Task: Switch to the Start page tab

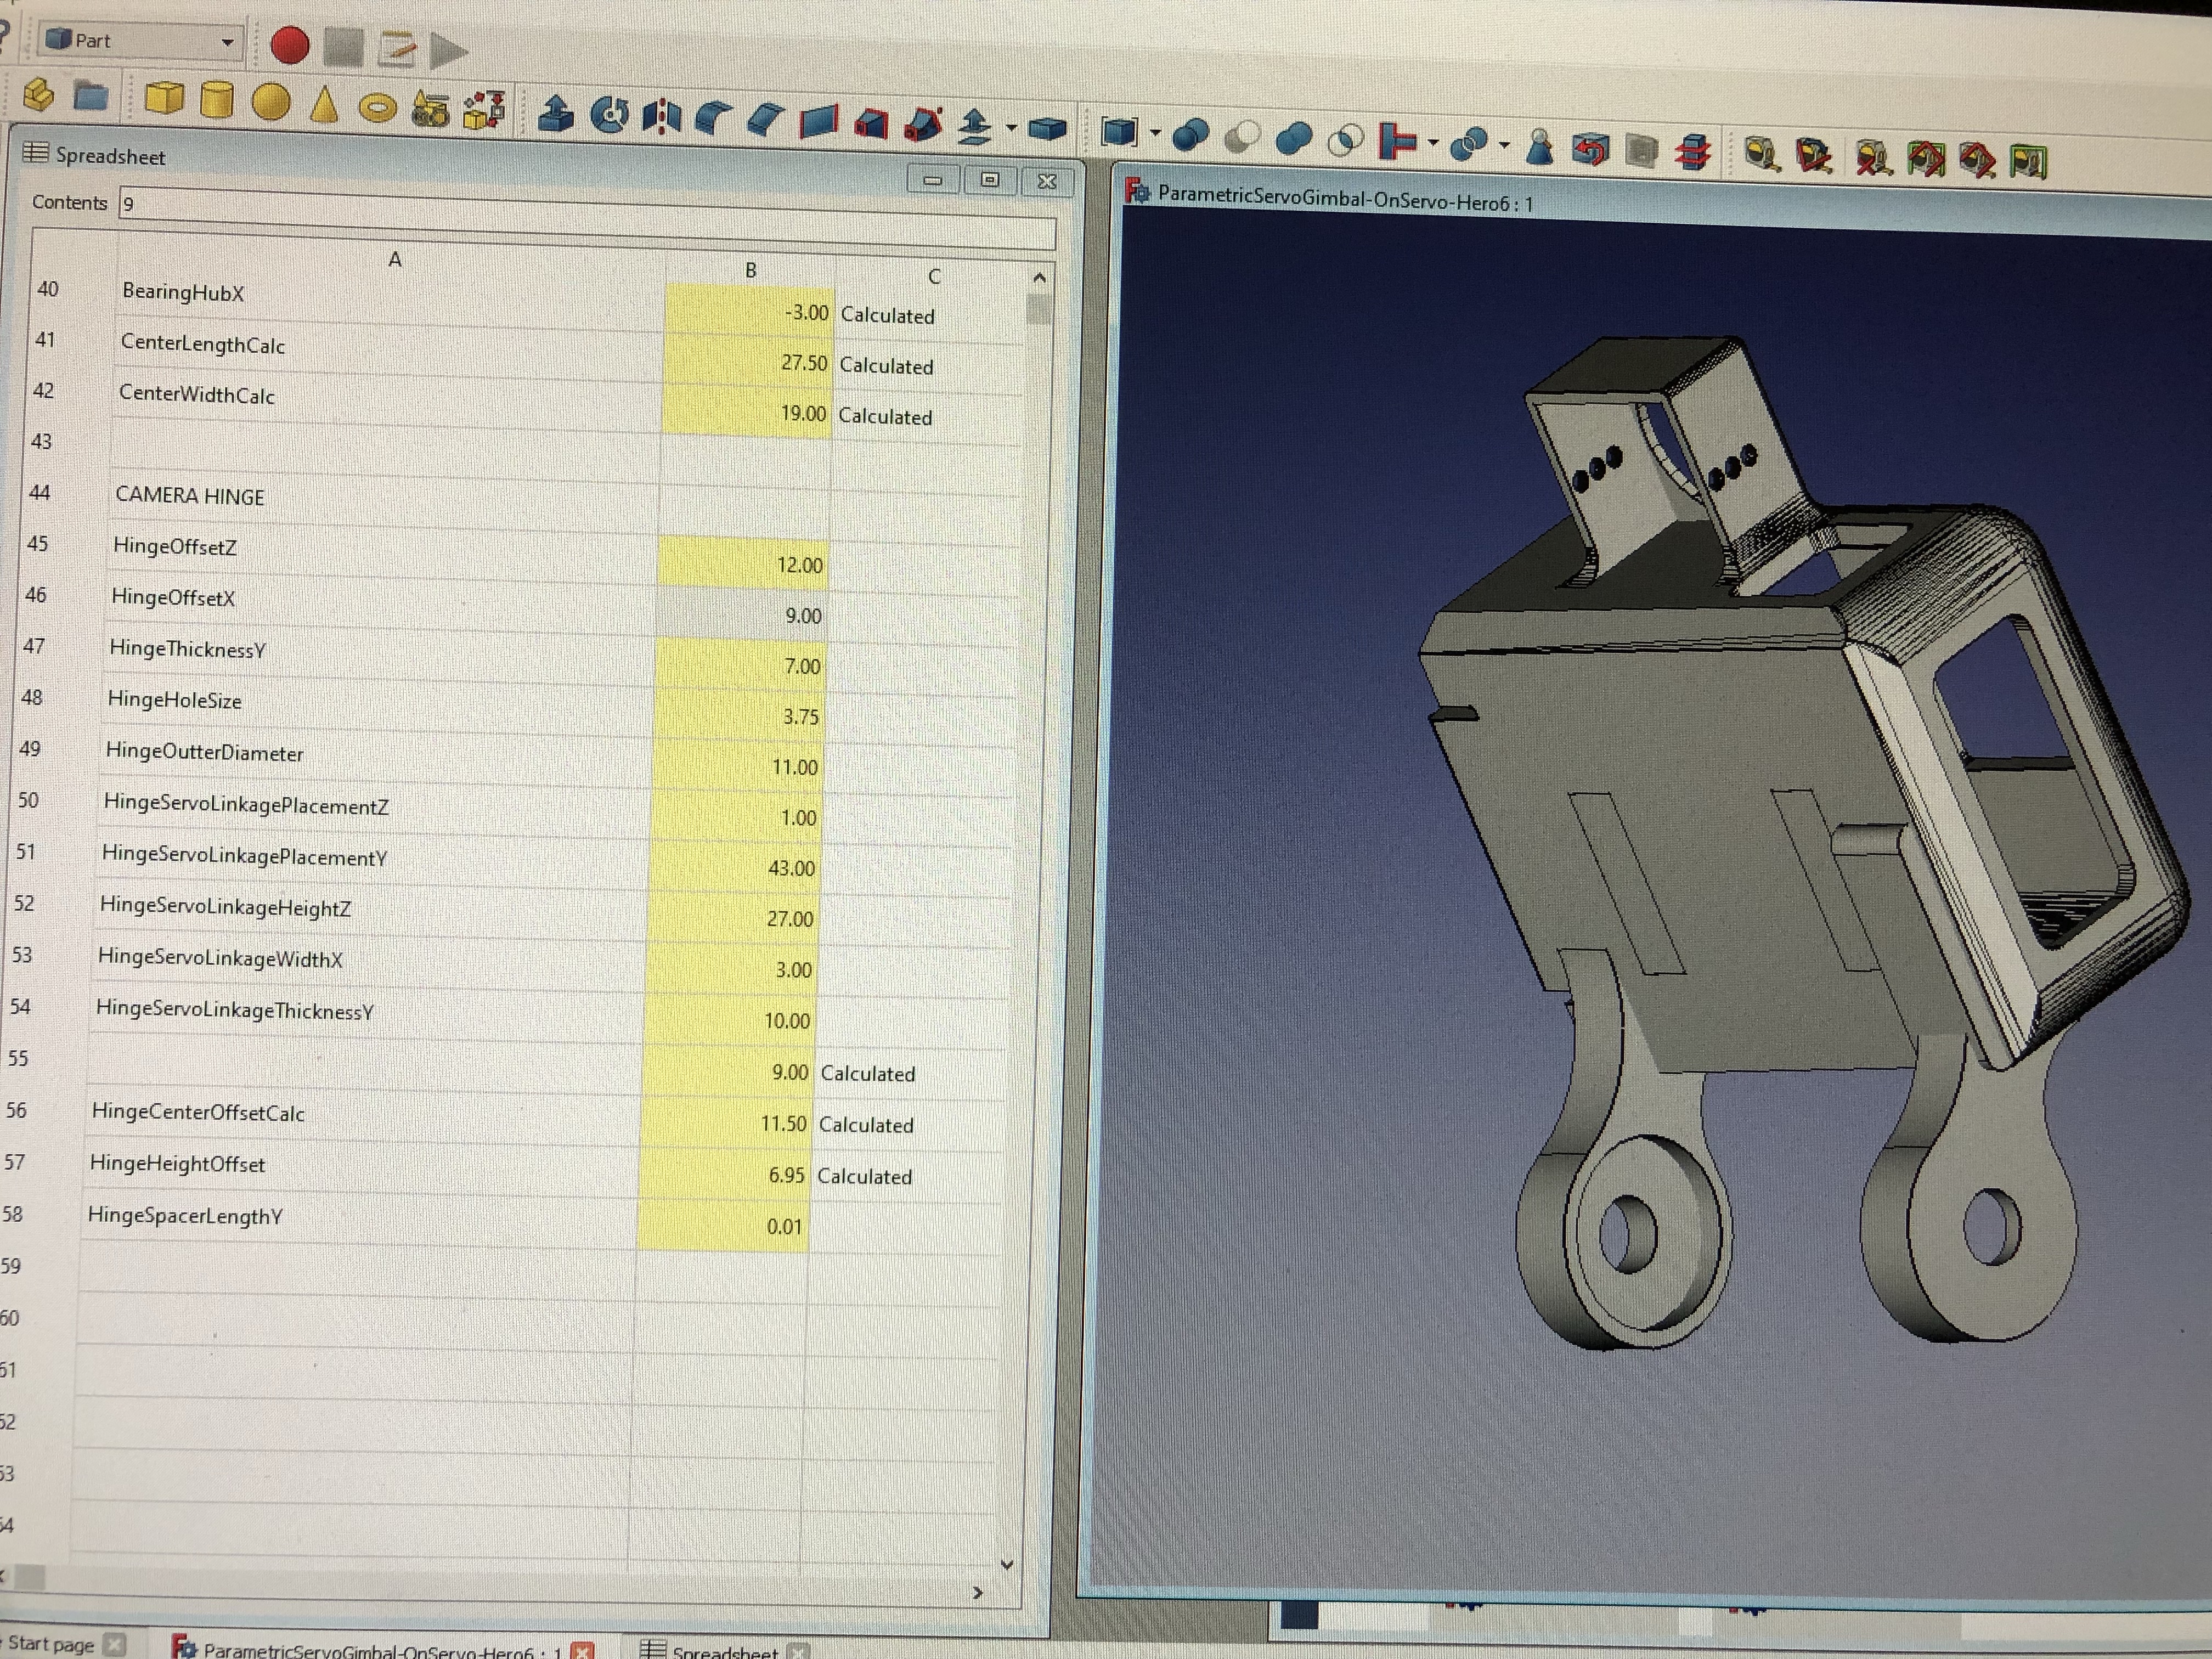Action: coord(52,1643)
